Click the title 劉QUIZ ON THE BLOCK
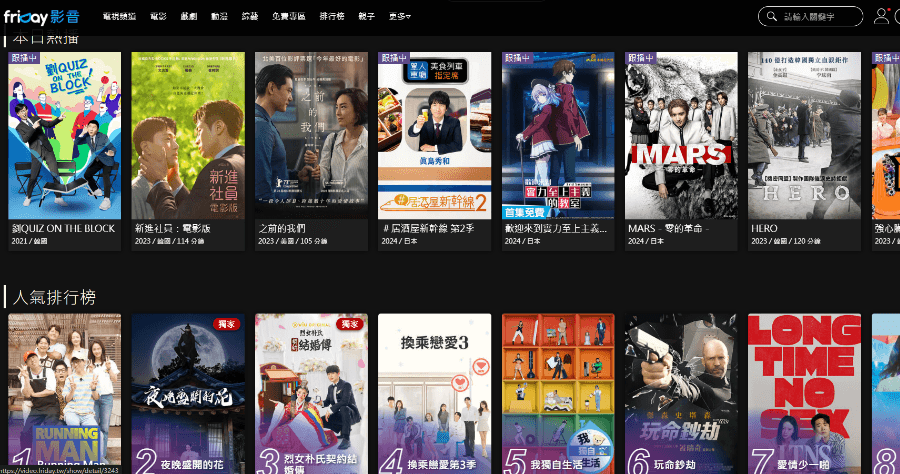900x474 pixels. [x=64, y=228]
